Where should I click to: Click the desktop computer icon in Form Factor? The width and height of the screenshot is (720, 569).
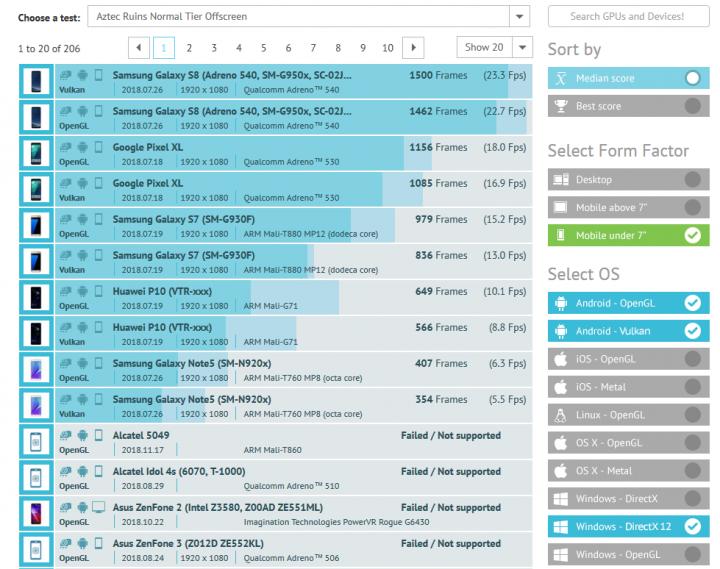point(561,180)
